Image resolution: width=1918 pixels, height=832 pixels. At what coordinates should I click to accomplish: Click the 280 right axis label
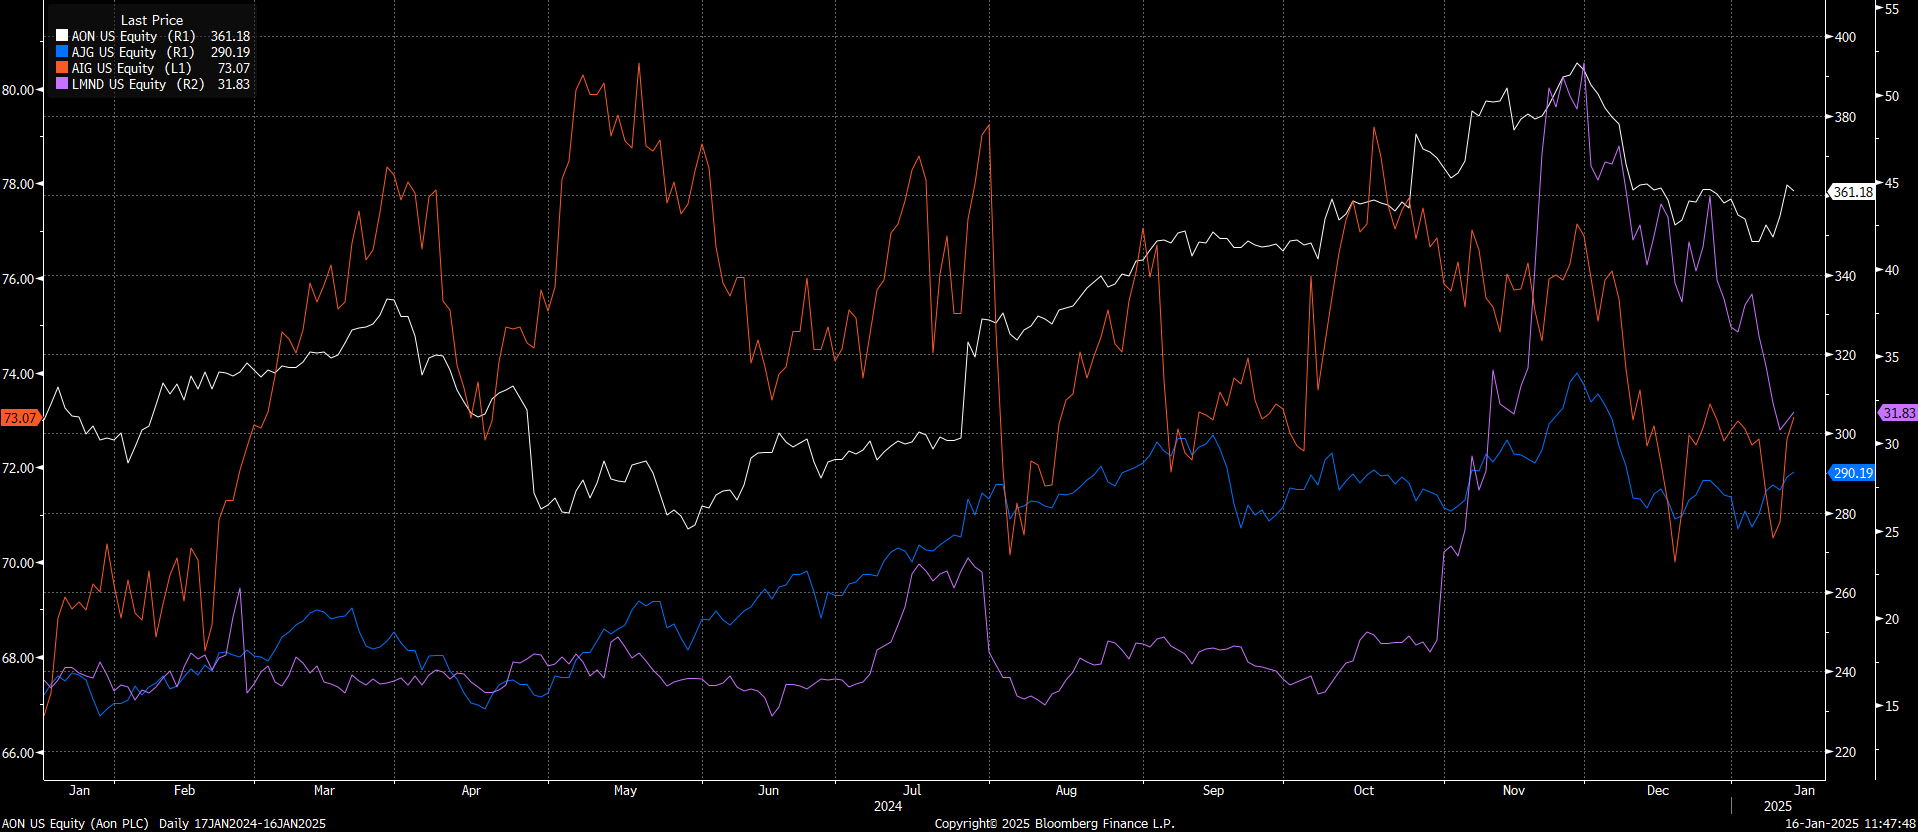tap(1845, 514)
